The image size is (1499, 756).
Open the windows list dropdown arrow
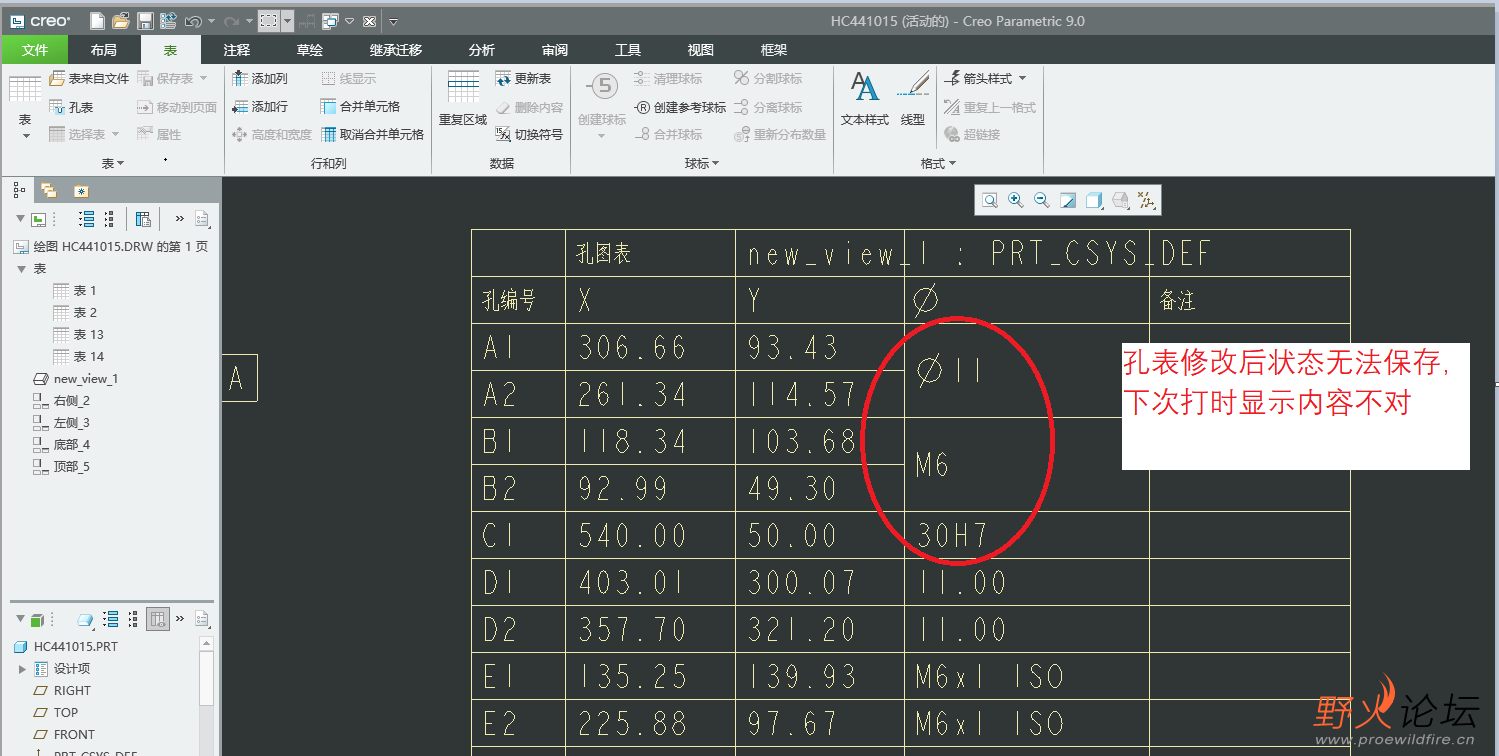349,21
